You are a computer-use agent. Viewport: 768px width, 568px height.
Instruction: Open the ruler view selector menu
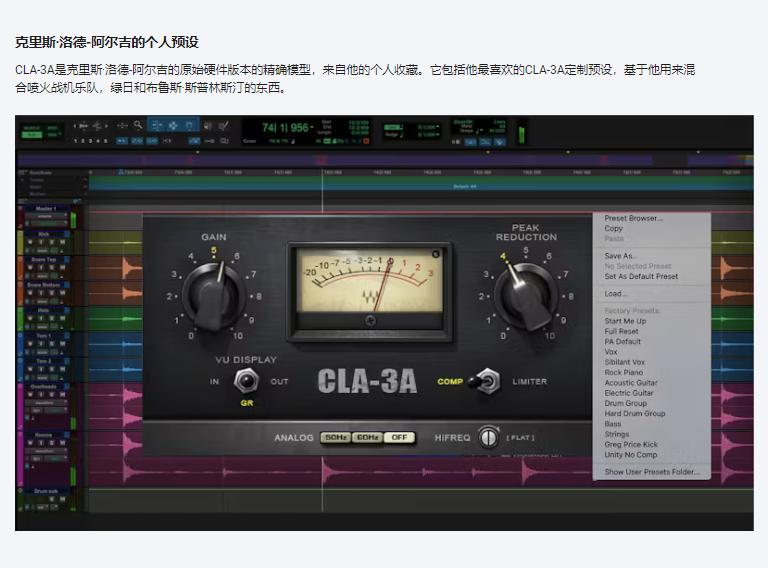click(22, 172)
